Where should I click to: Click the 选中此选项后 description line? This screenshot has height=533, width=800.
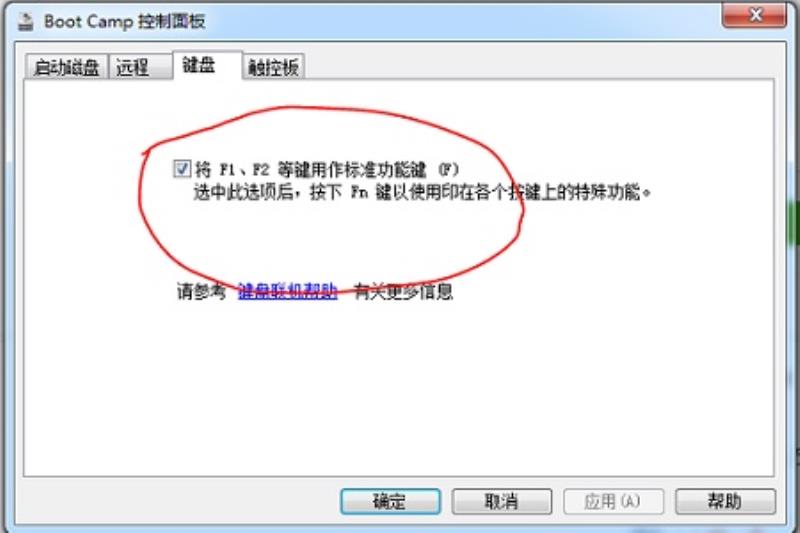tap(422, 192)
